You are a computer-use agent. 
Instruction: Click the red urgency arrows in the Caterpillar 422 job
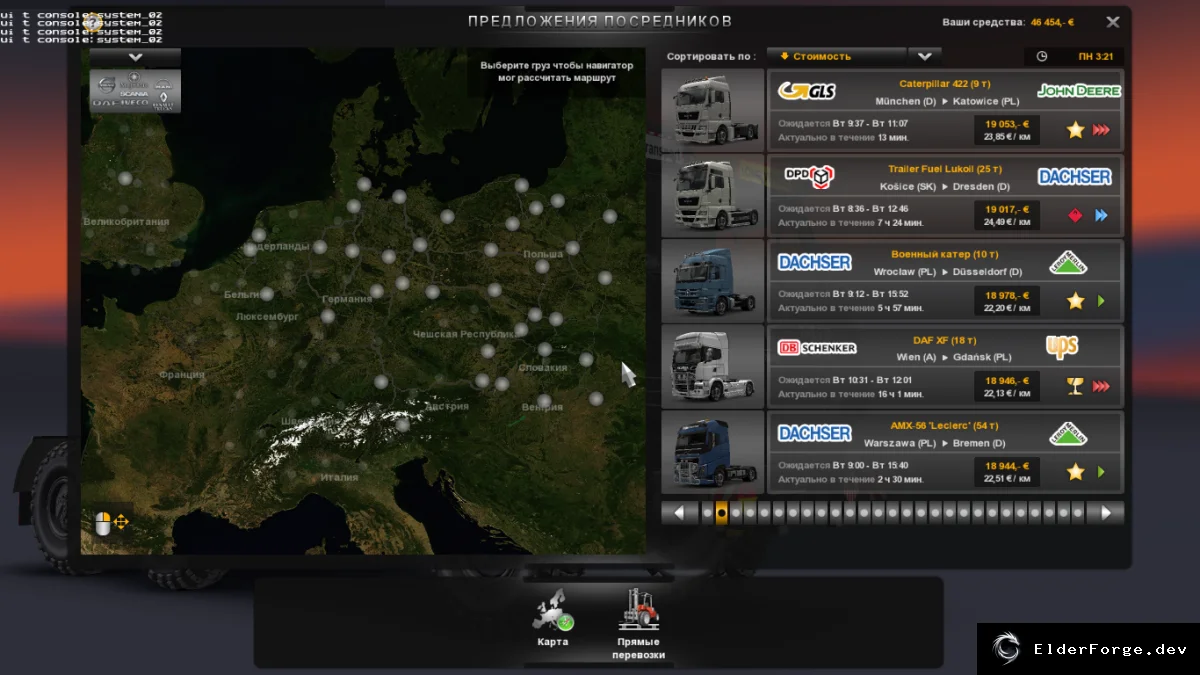[1101, 130]
